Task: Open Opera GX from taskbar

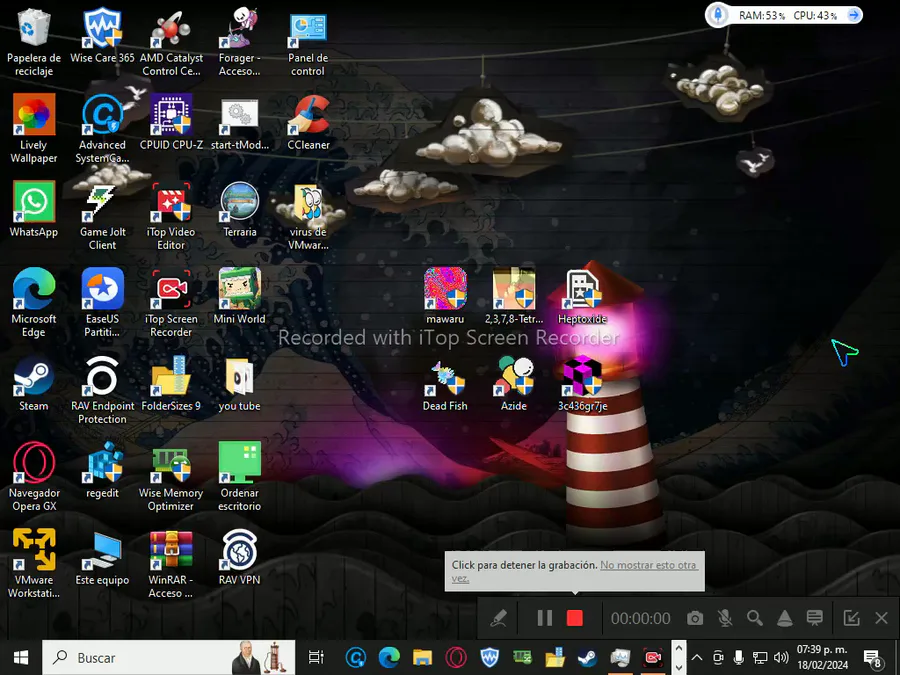Action: click(x=456, y=658)
